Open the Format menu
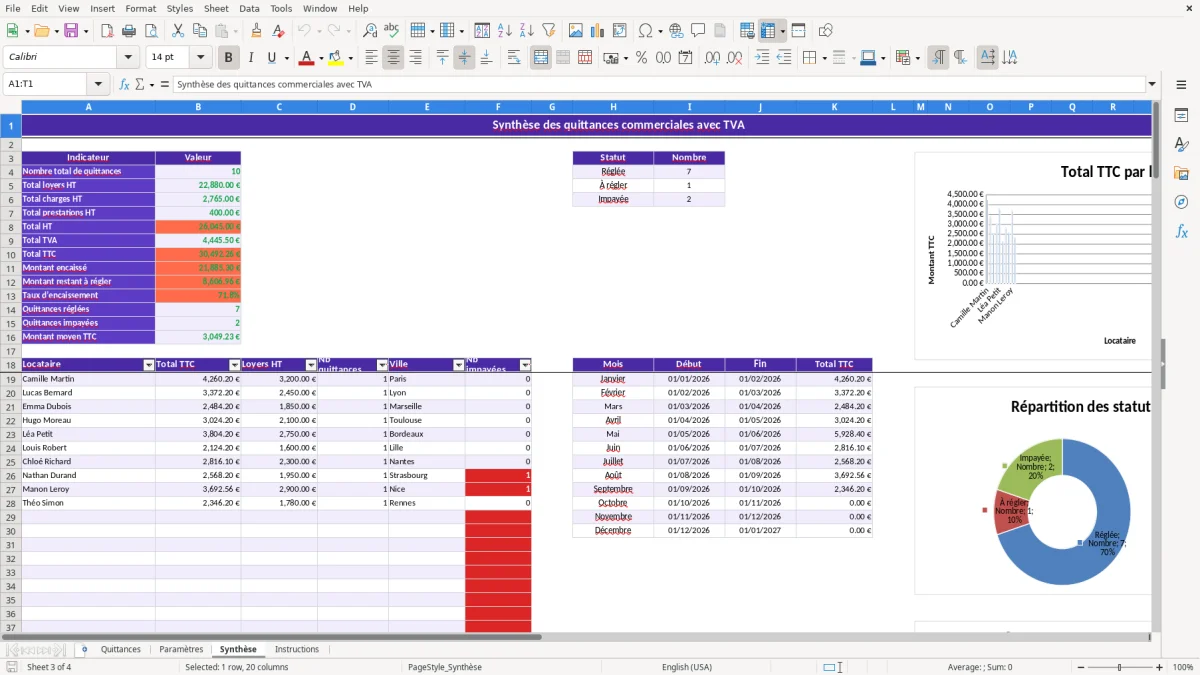Viewport: 1200px width, 675px height. pos(140,8)
